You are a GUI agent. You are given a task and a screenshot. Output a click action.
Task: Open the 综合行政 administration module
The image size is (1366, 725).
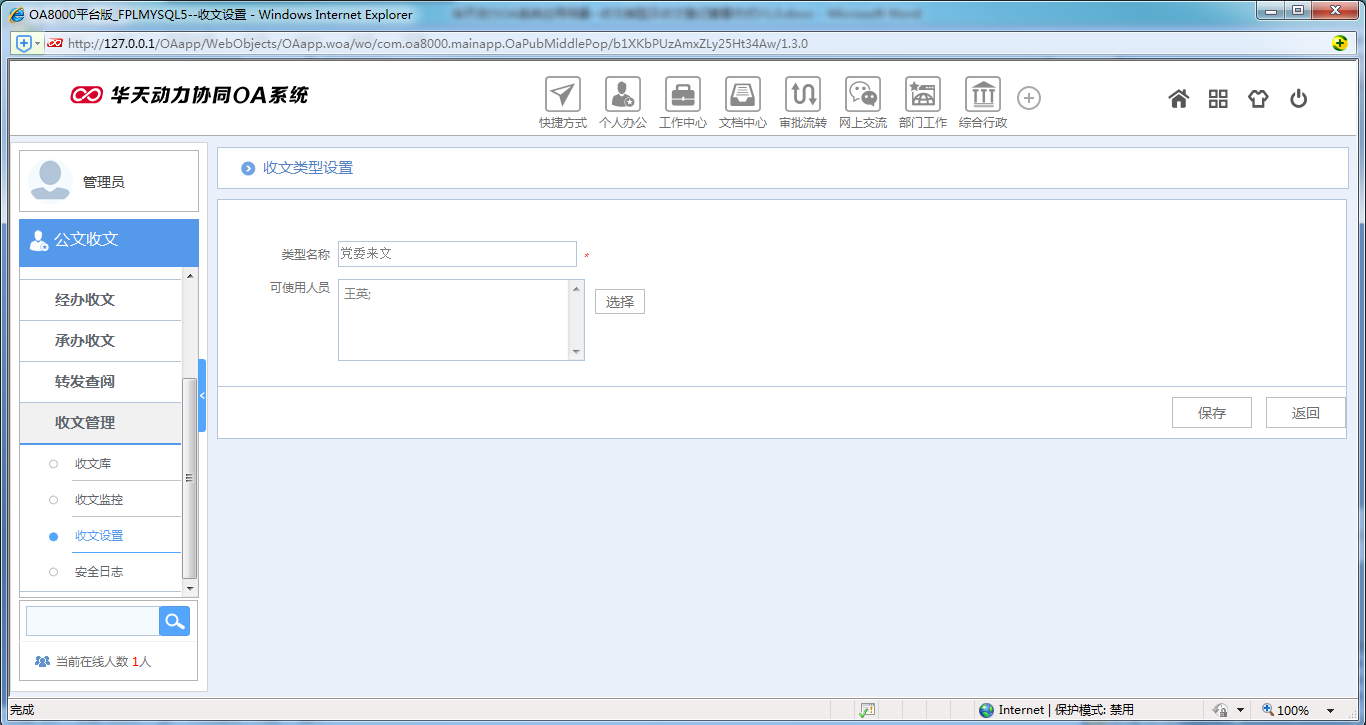(982, 98)
